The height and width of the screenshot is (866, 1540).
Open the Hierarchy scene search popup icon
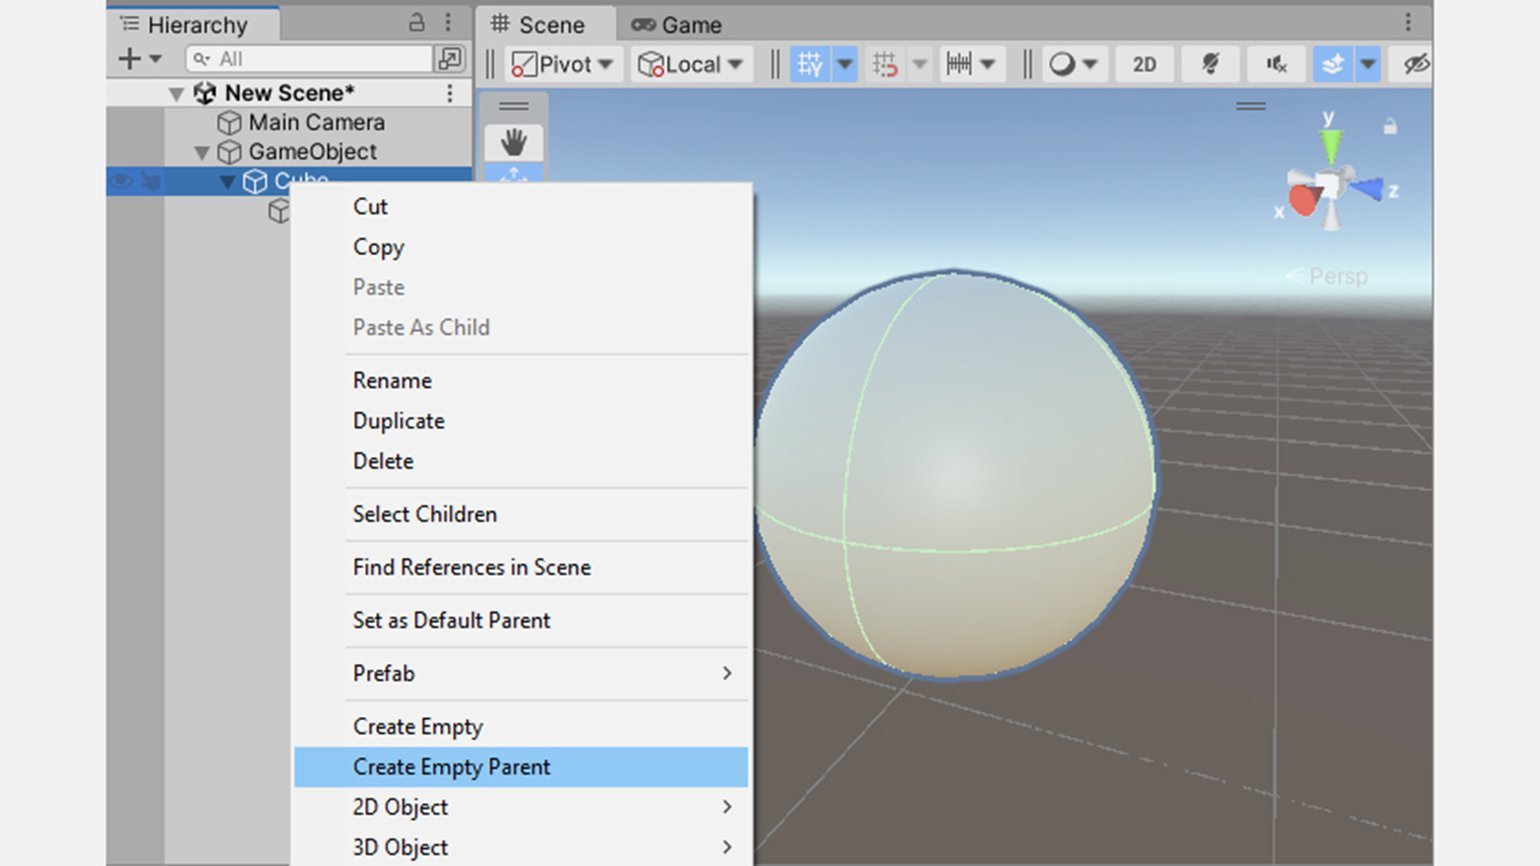[x=450, y=59]
